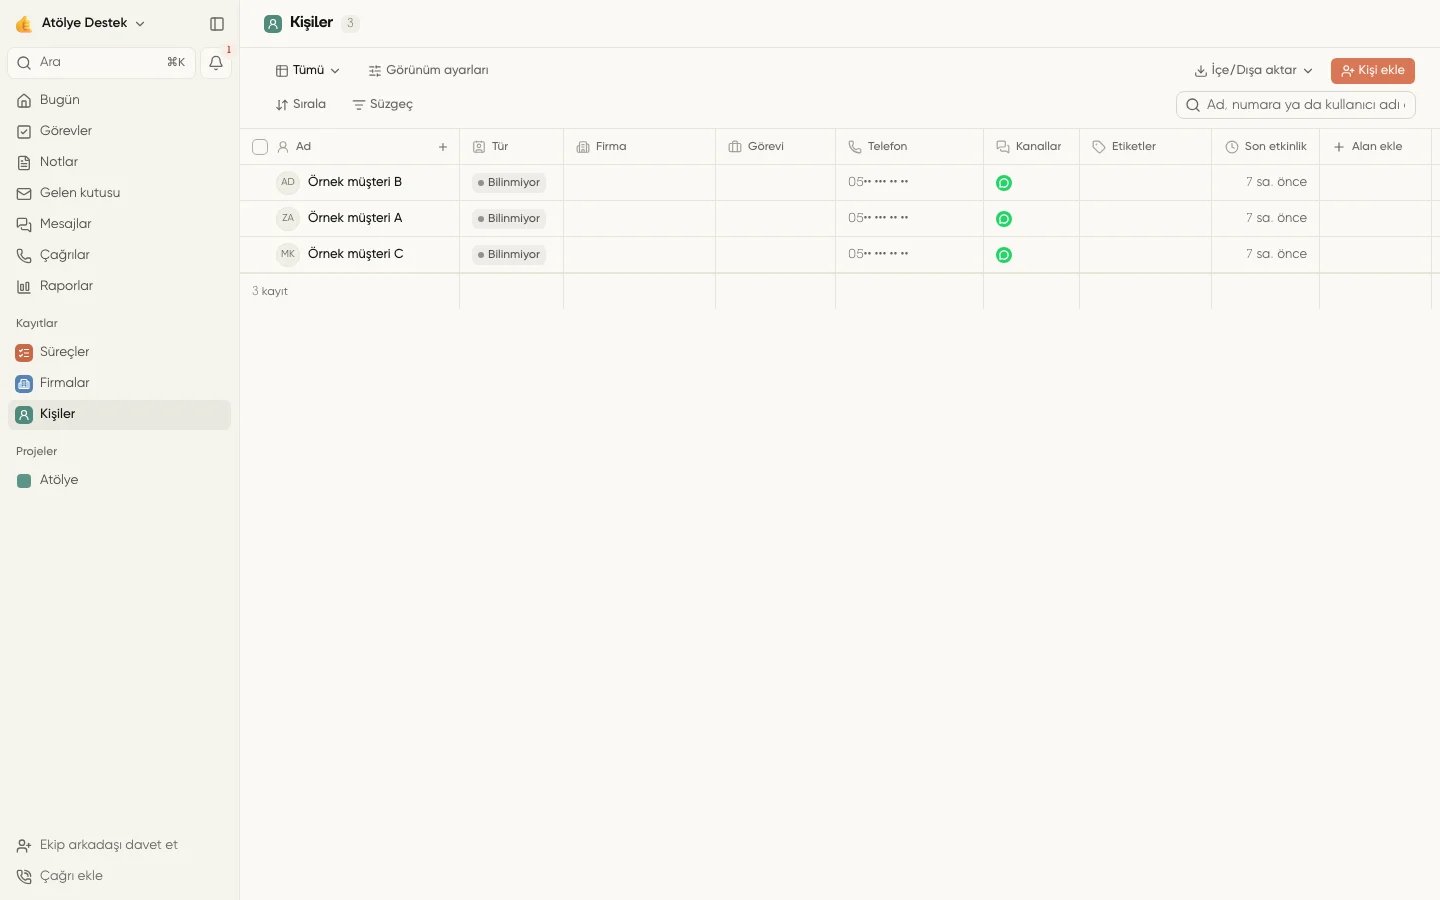Open Notlar from the sidebar

click(x=119, y=162)
